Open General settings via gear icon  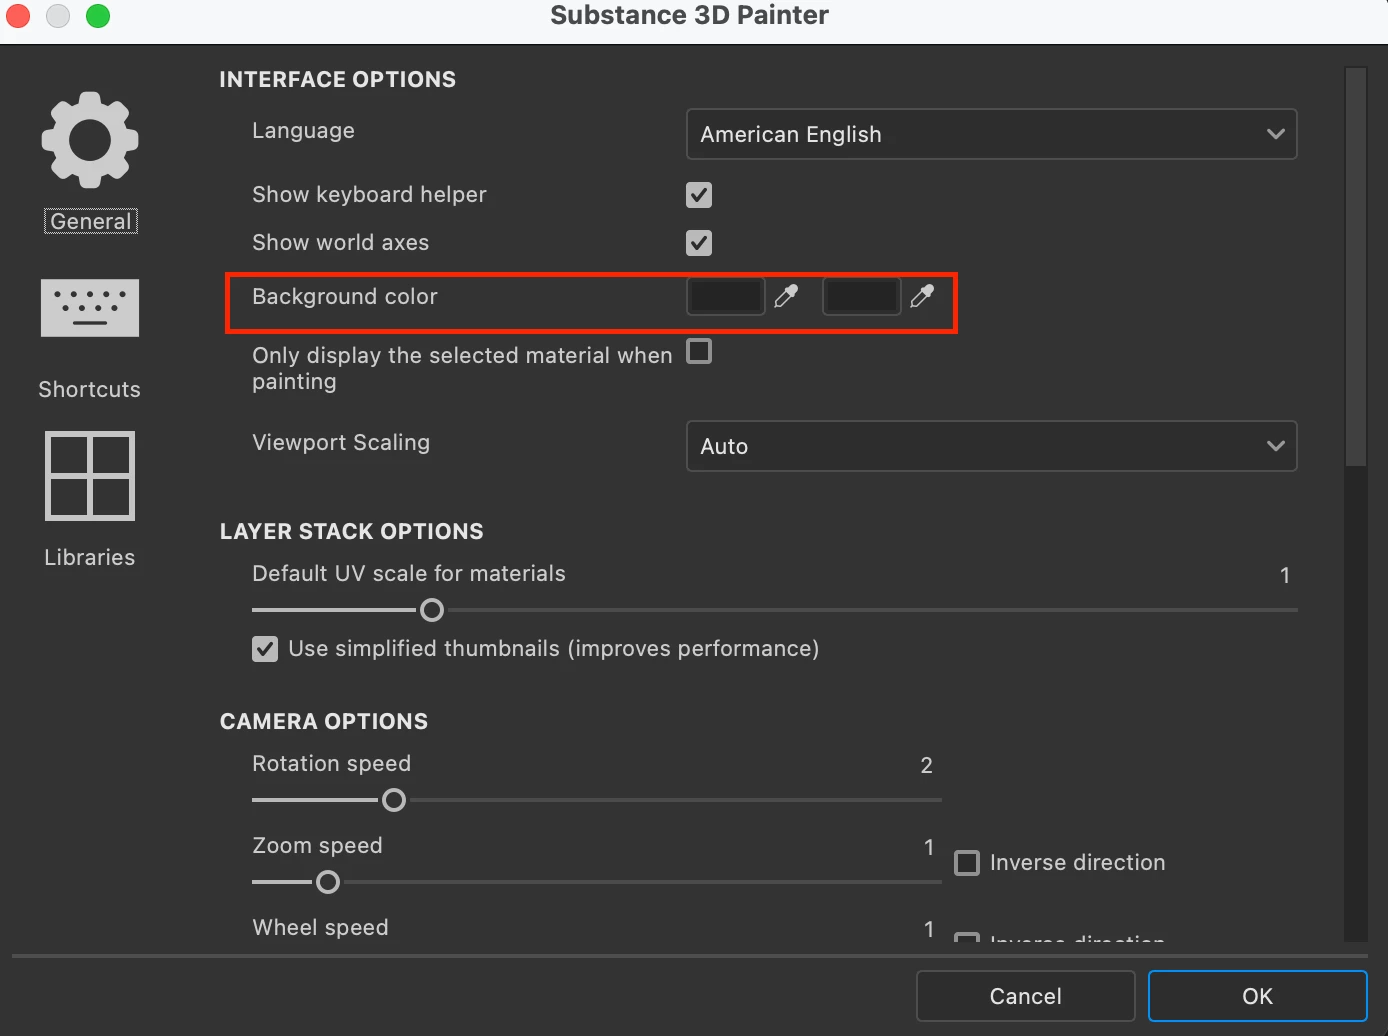click(x=90, y=140)
